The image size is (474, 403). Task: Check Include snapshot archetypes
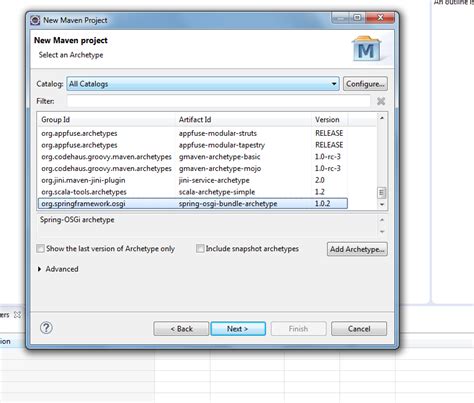click(x=200, y=249)
